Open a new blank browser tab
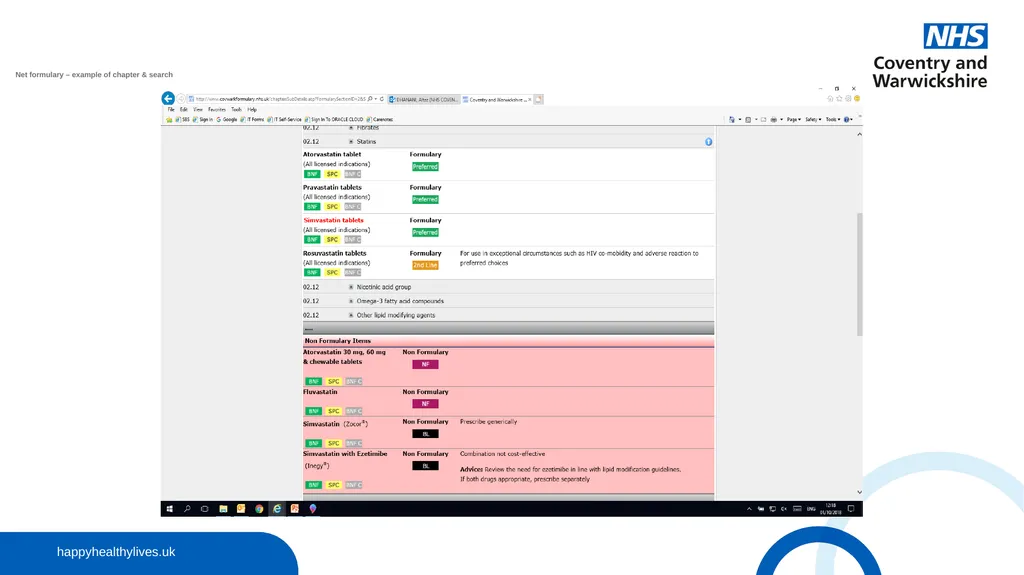The height and width of the screenshot is (575, 1024). [x=539, y=99]
